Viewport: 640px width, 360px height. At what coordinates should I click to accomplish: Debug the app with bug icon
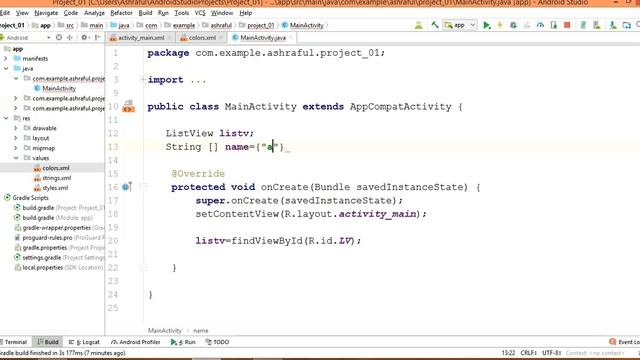tap(513, 25)
